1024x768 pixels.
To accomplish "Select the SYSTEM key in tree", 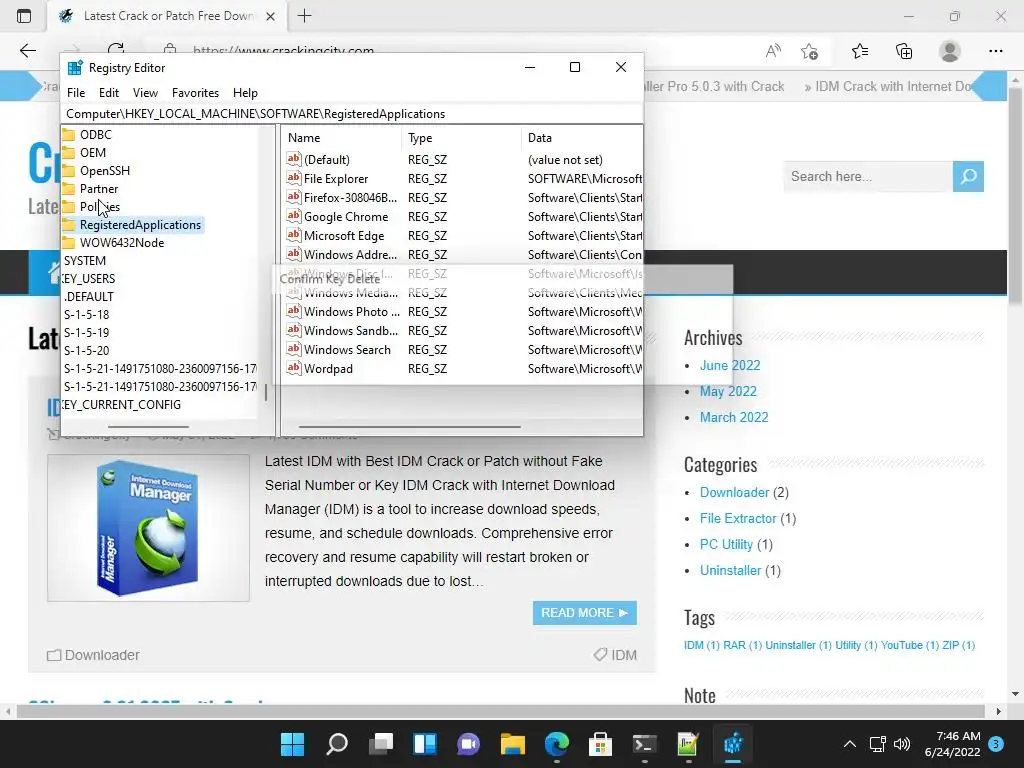I will [84, 261].
